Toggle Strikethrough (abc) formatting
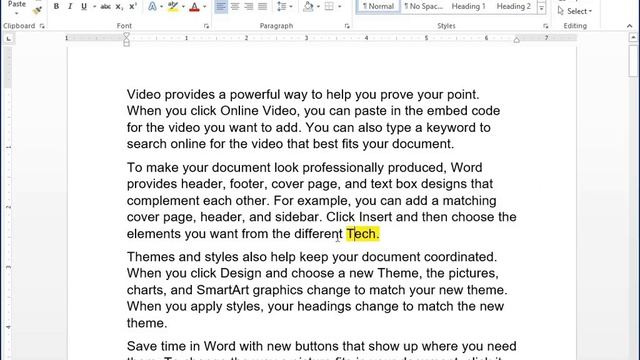 pyautogui.click(x=106, y=6)
